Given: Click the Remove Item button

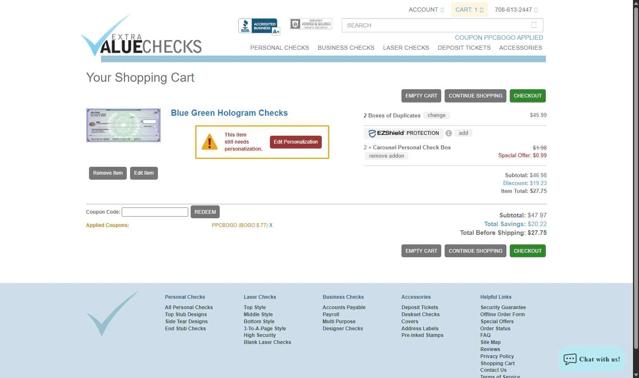Looking at the screenshot, I should pos(108,173).
